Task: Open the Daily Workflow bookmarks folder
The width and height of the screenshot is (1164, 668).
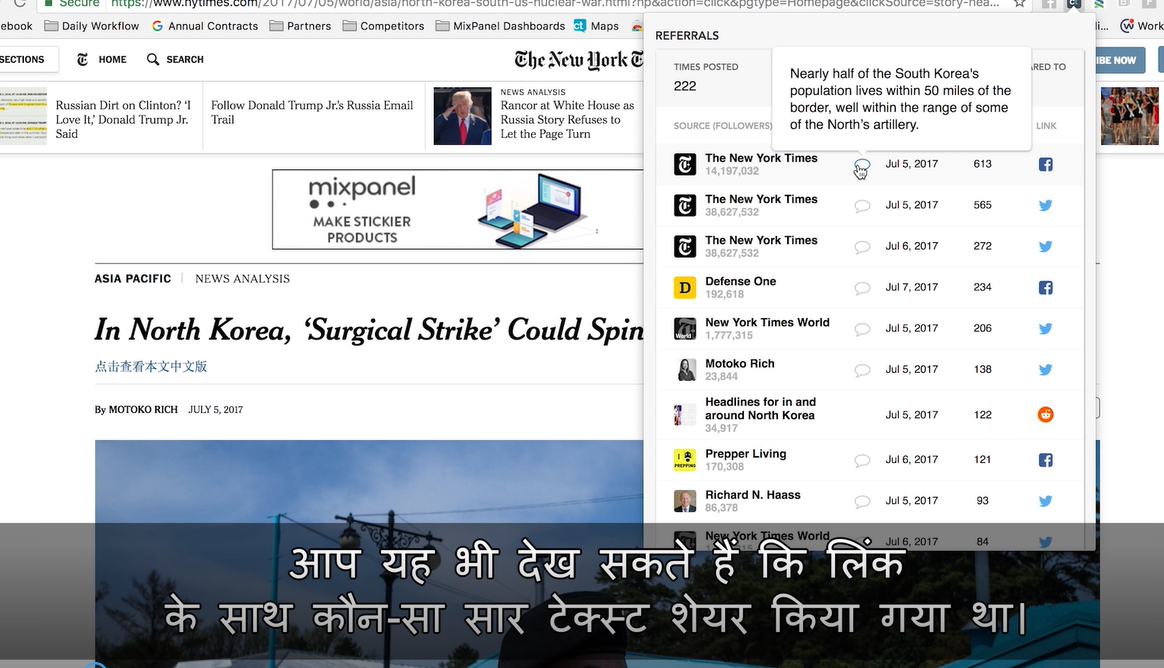Action: coord(91,26)
